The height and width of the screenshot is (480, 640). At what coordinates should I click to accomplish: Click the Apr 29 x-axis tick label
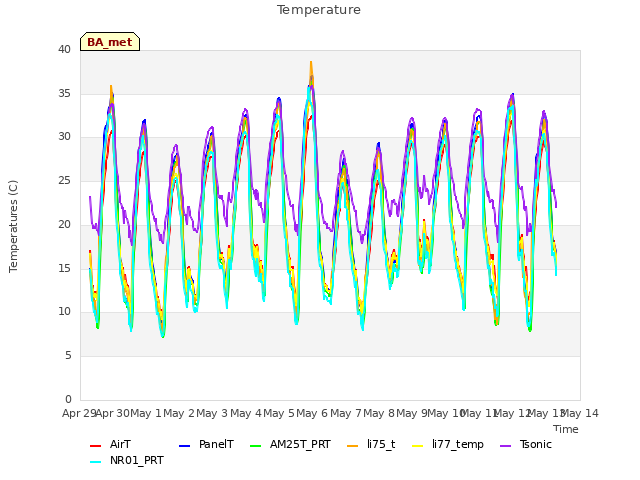click(x=79, y=413)
